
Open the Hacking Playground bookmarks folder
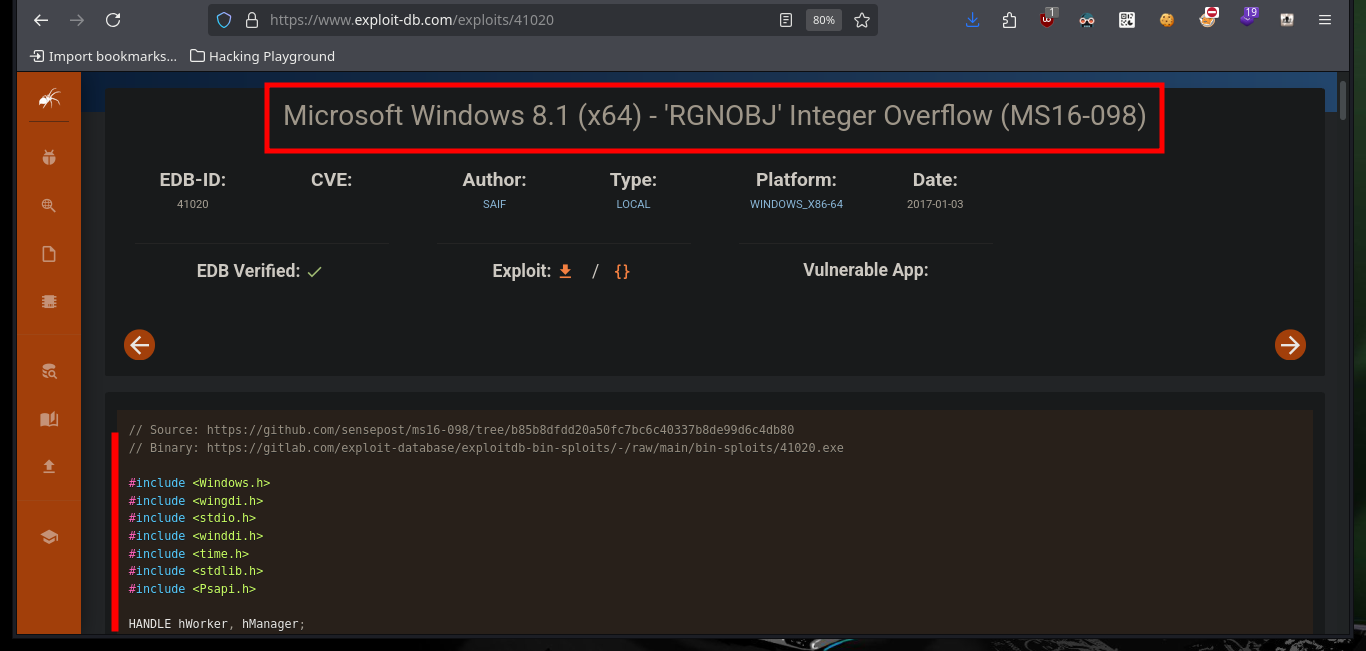click(x=262, y=56)
